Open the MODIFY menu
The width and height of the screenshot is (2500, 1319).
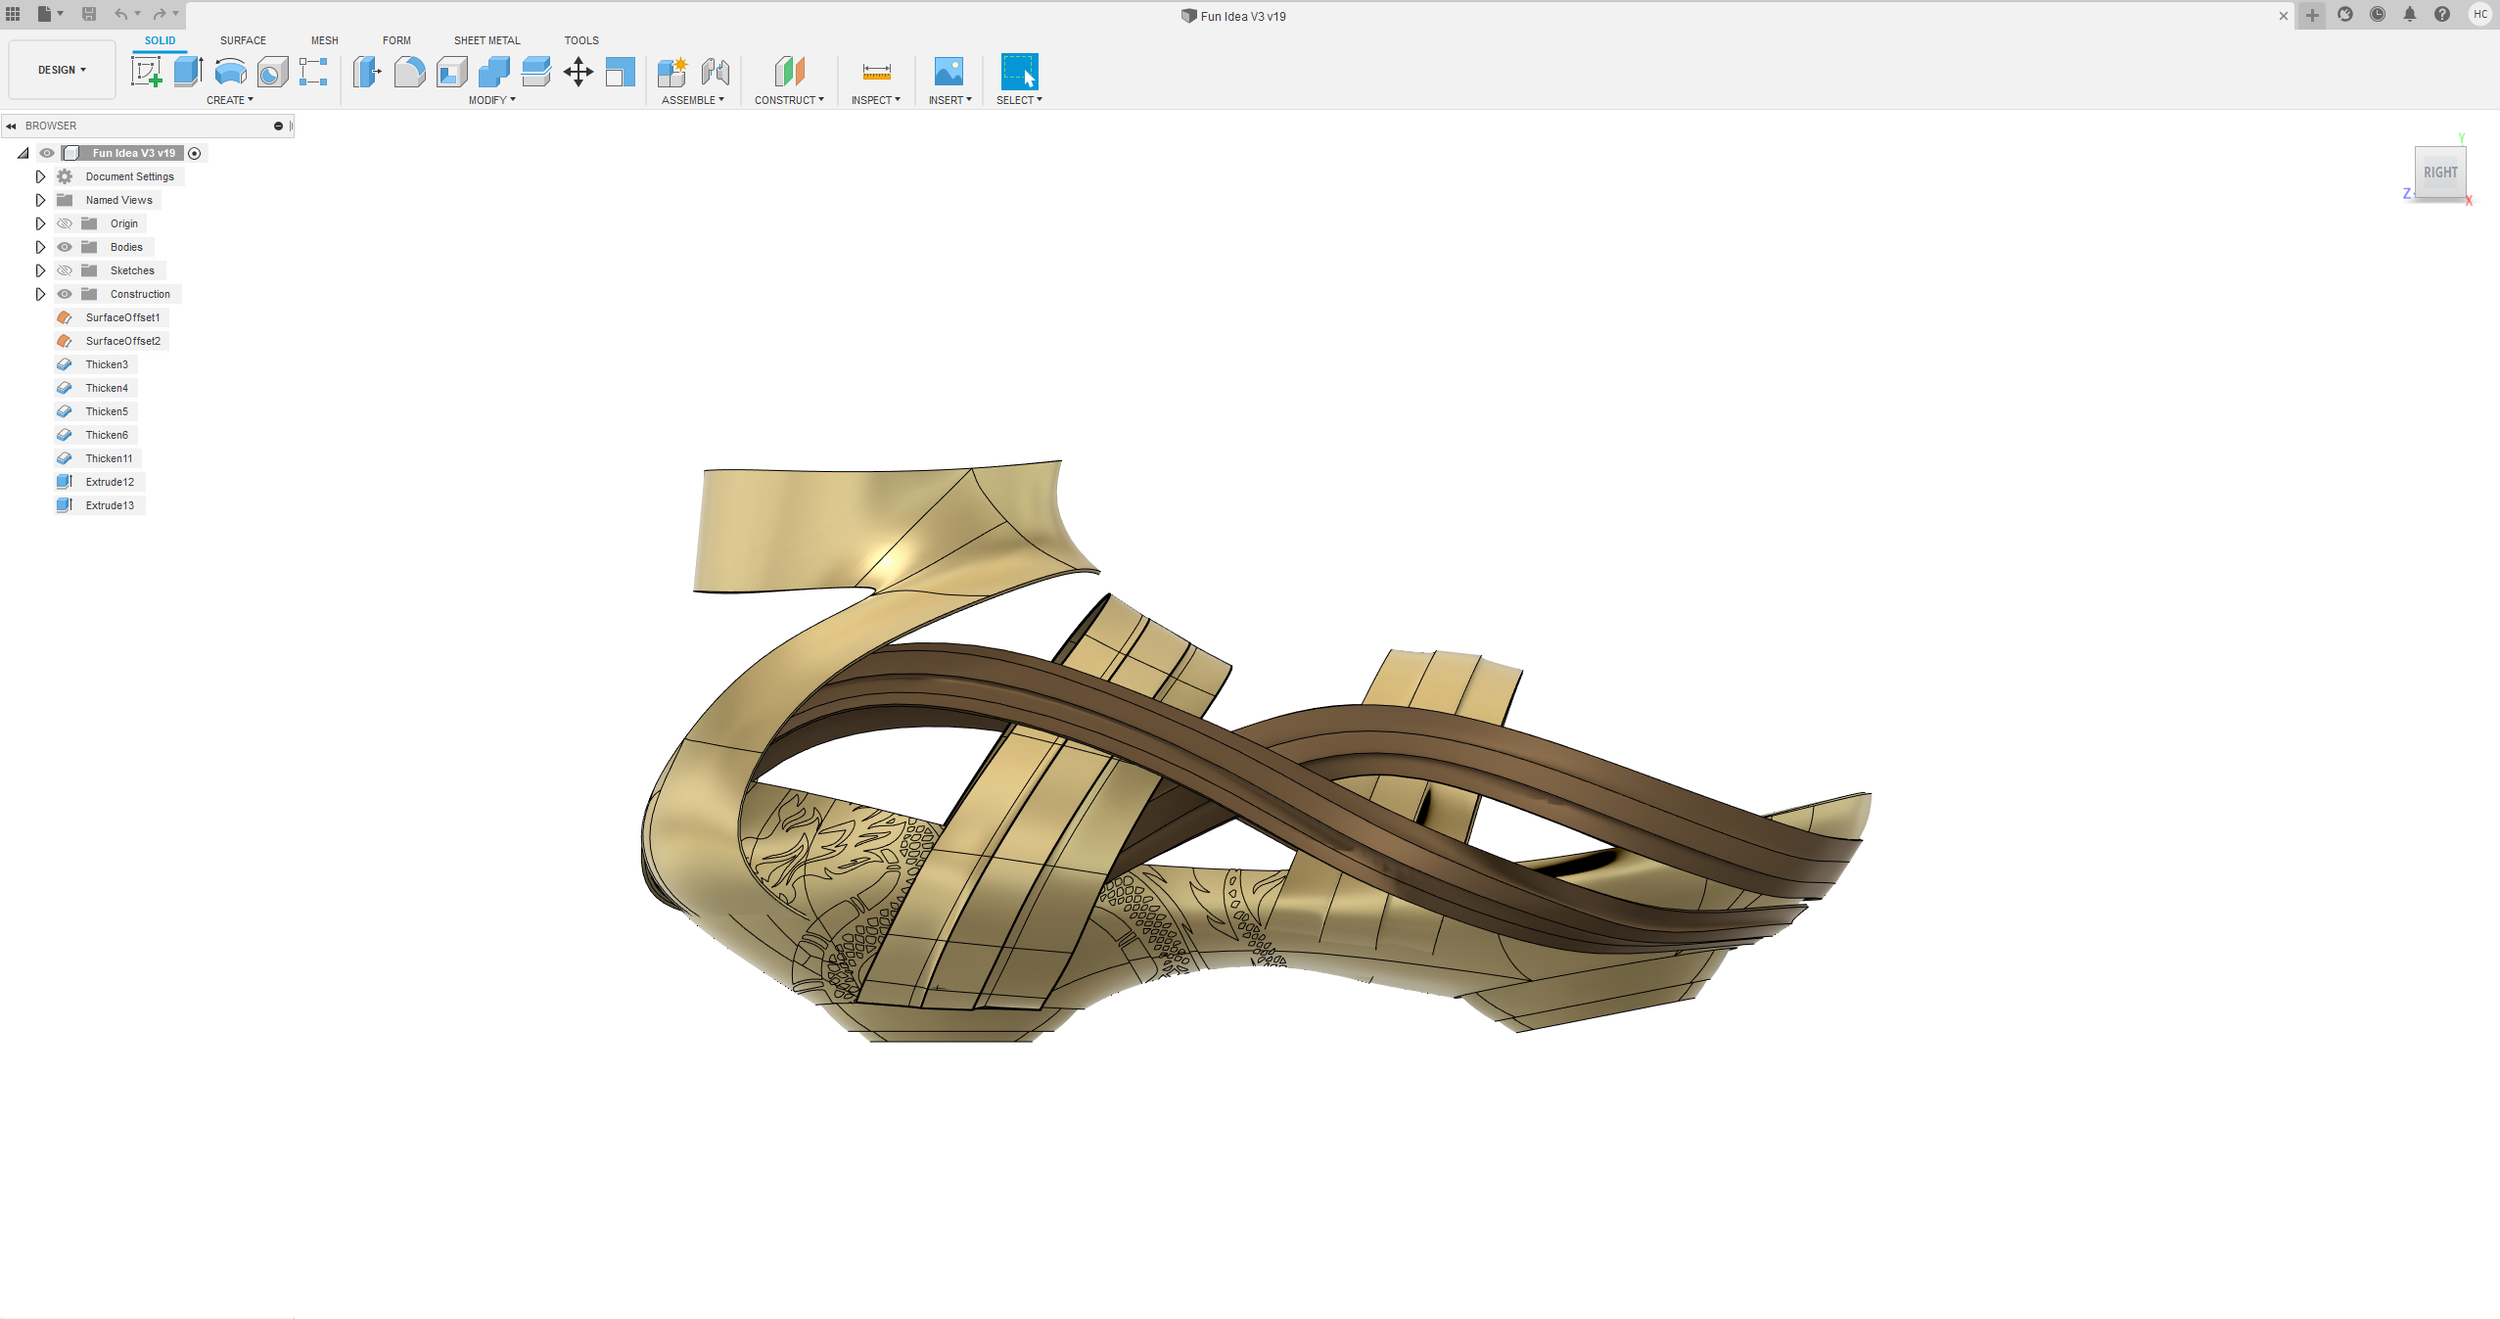tap(492, 100)
